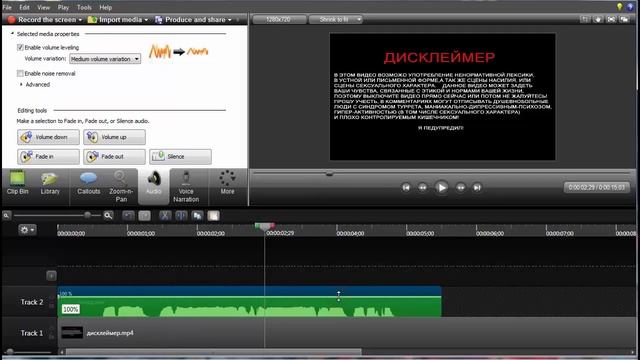
Task: Expand the Advanced audio options
Action: point(21,84)
